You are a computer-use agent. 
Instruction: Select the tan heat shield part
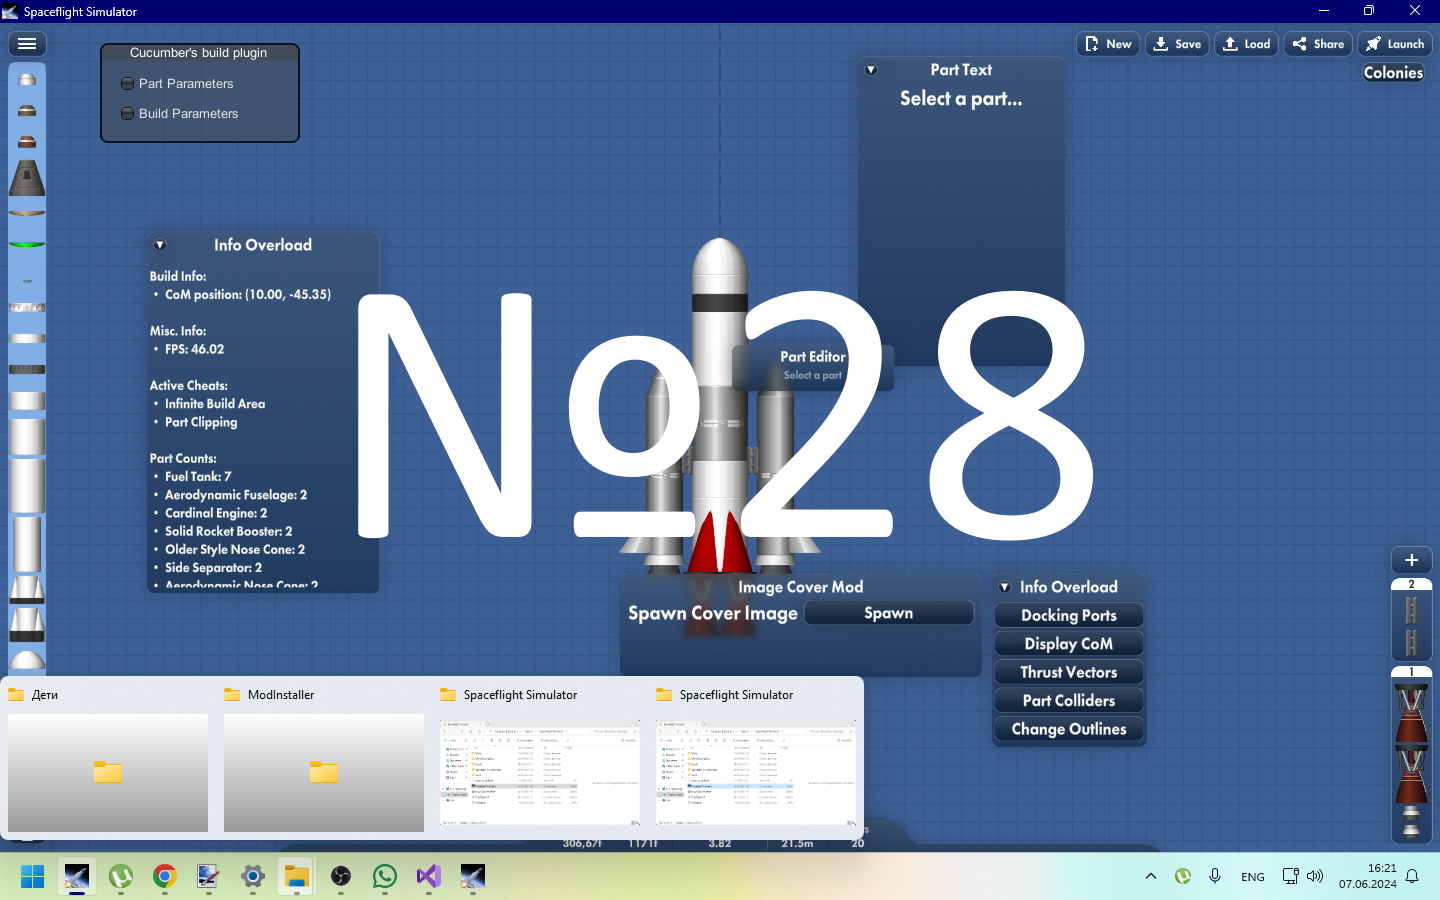click(27, 212)
